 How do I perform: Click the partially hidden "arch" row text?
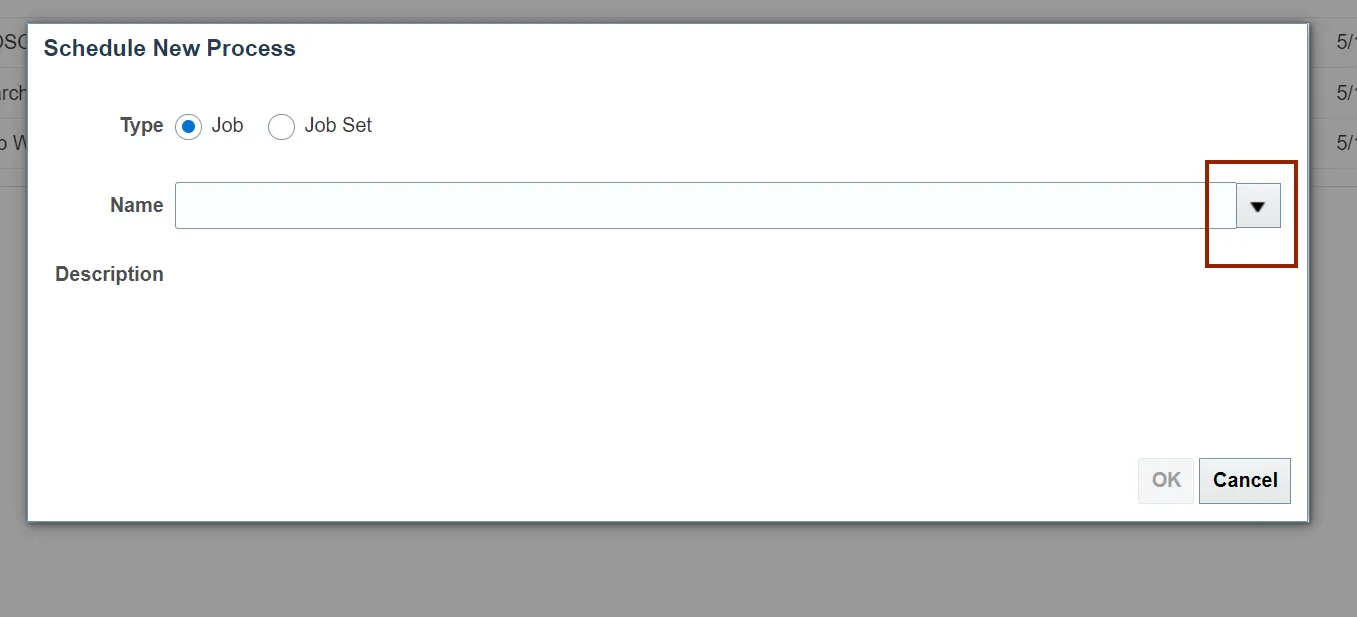coord(13,93)
